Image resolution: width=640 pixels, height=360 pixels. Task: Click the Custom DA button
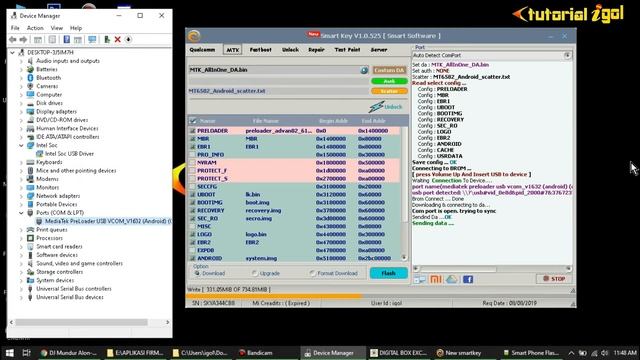389,70
